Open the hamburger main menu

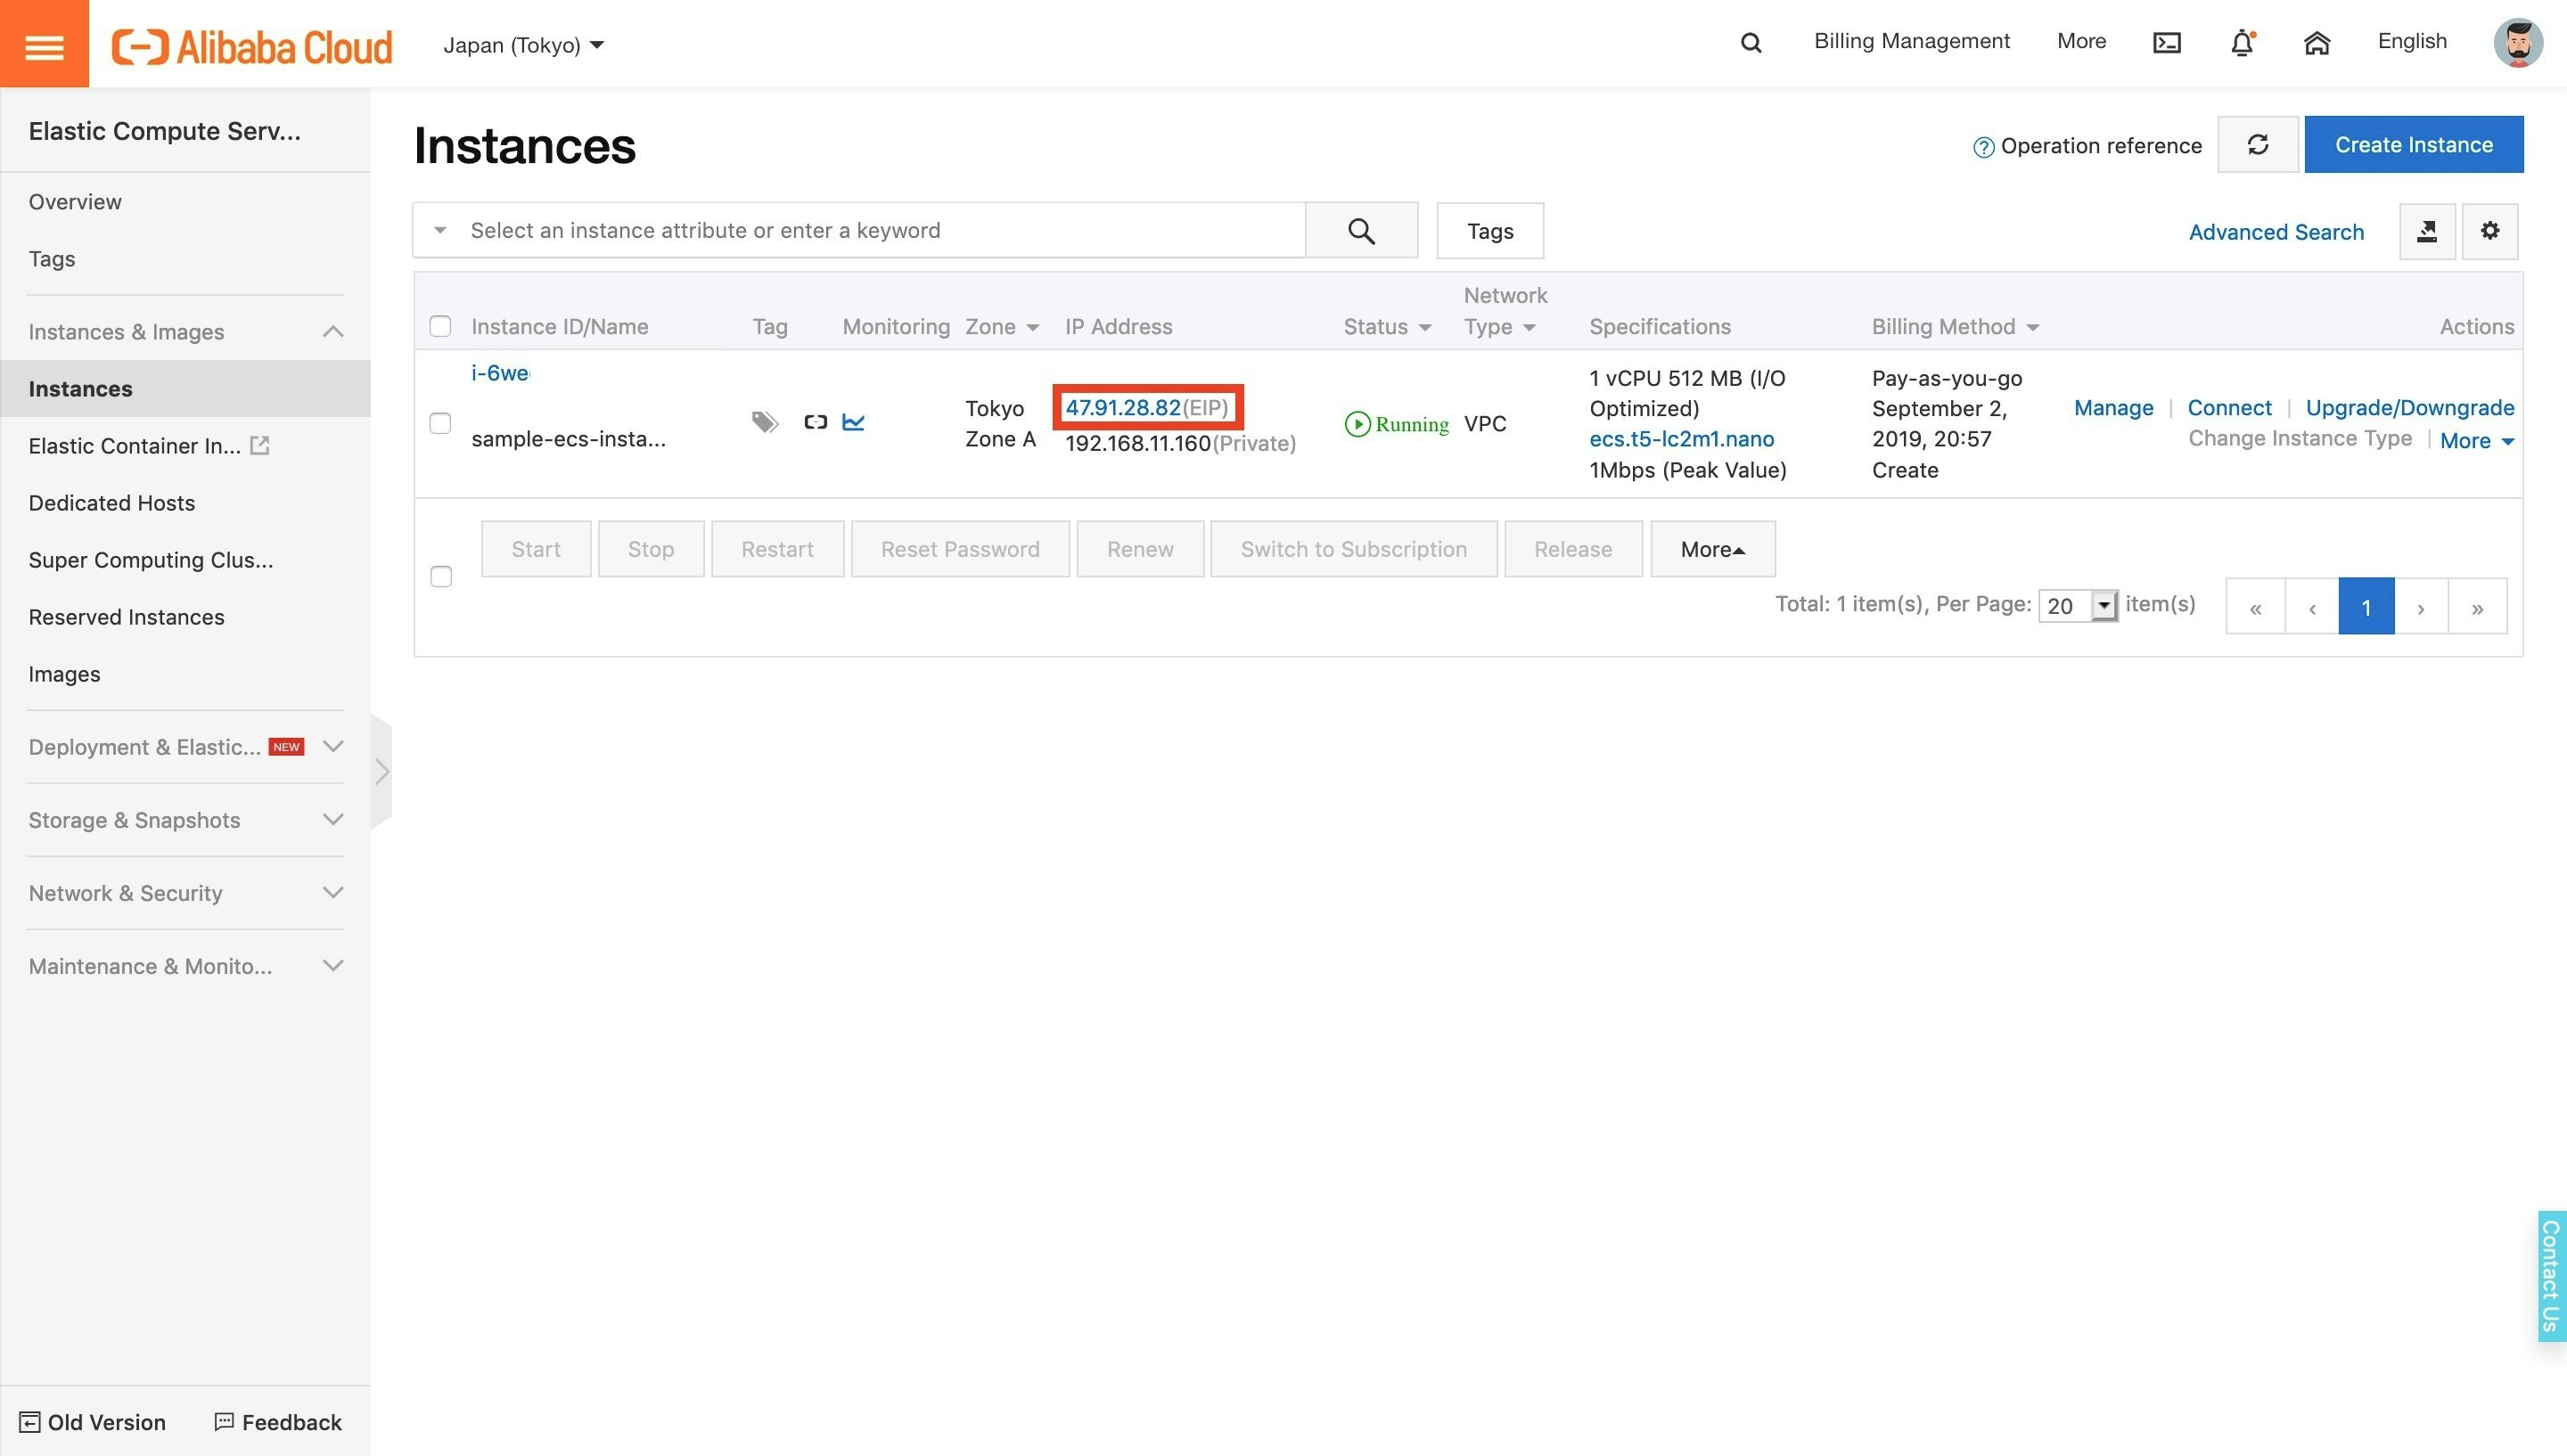click(x=44, y=44)
